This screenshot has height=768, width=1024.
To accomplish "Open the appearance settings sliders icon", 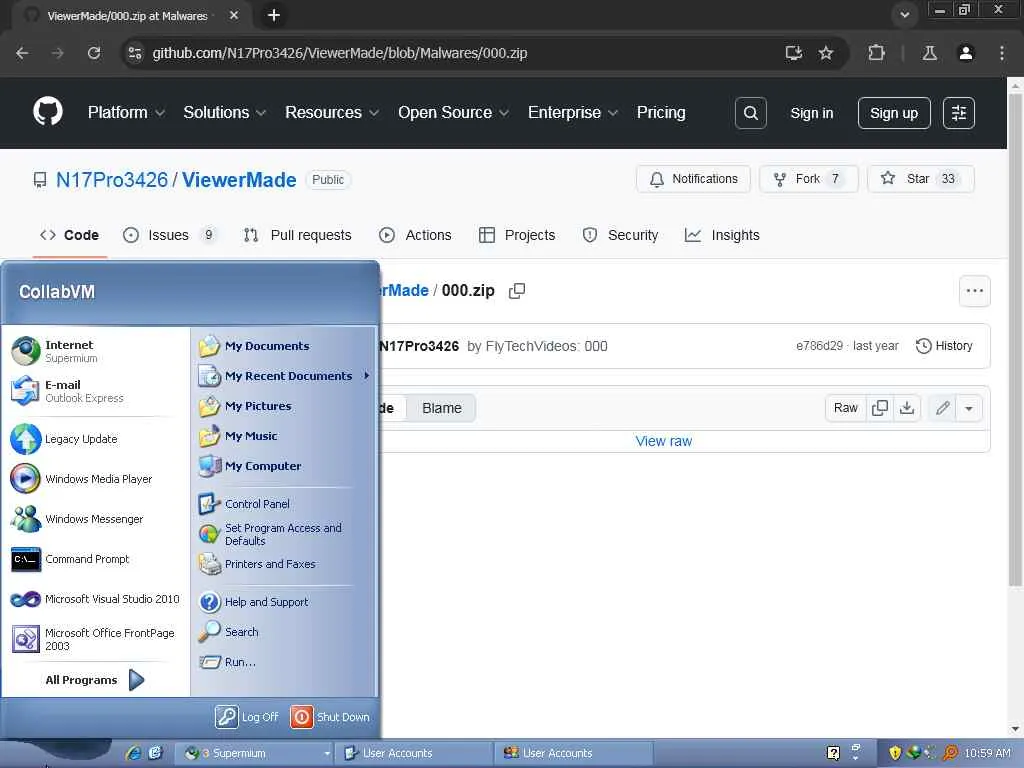I will tap(959, 113).
